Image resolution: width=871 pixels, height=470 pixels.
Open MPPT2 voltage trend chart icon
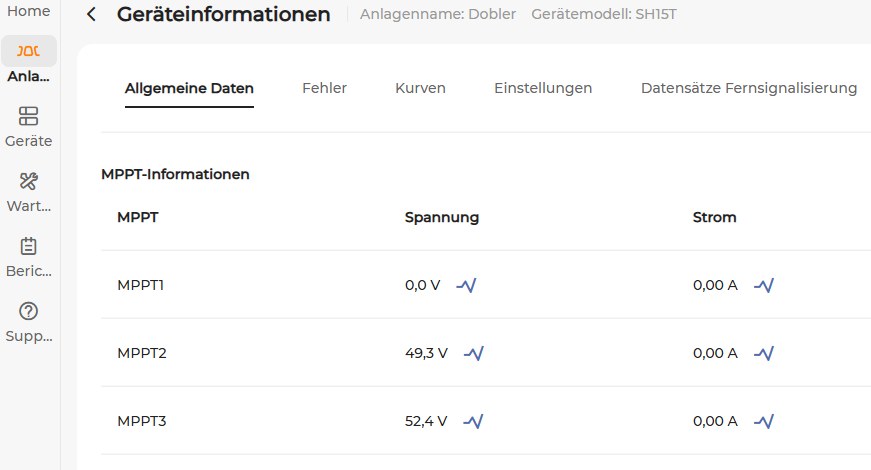coord(474,353)
